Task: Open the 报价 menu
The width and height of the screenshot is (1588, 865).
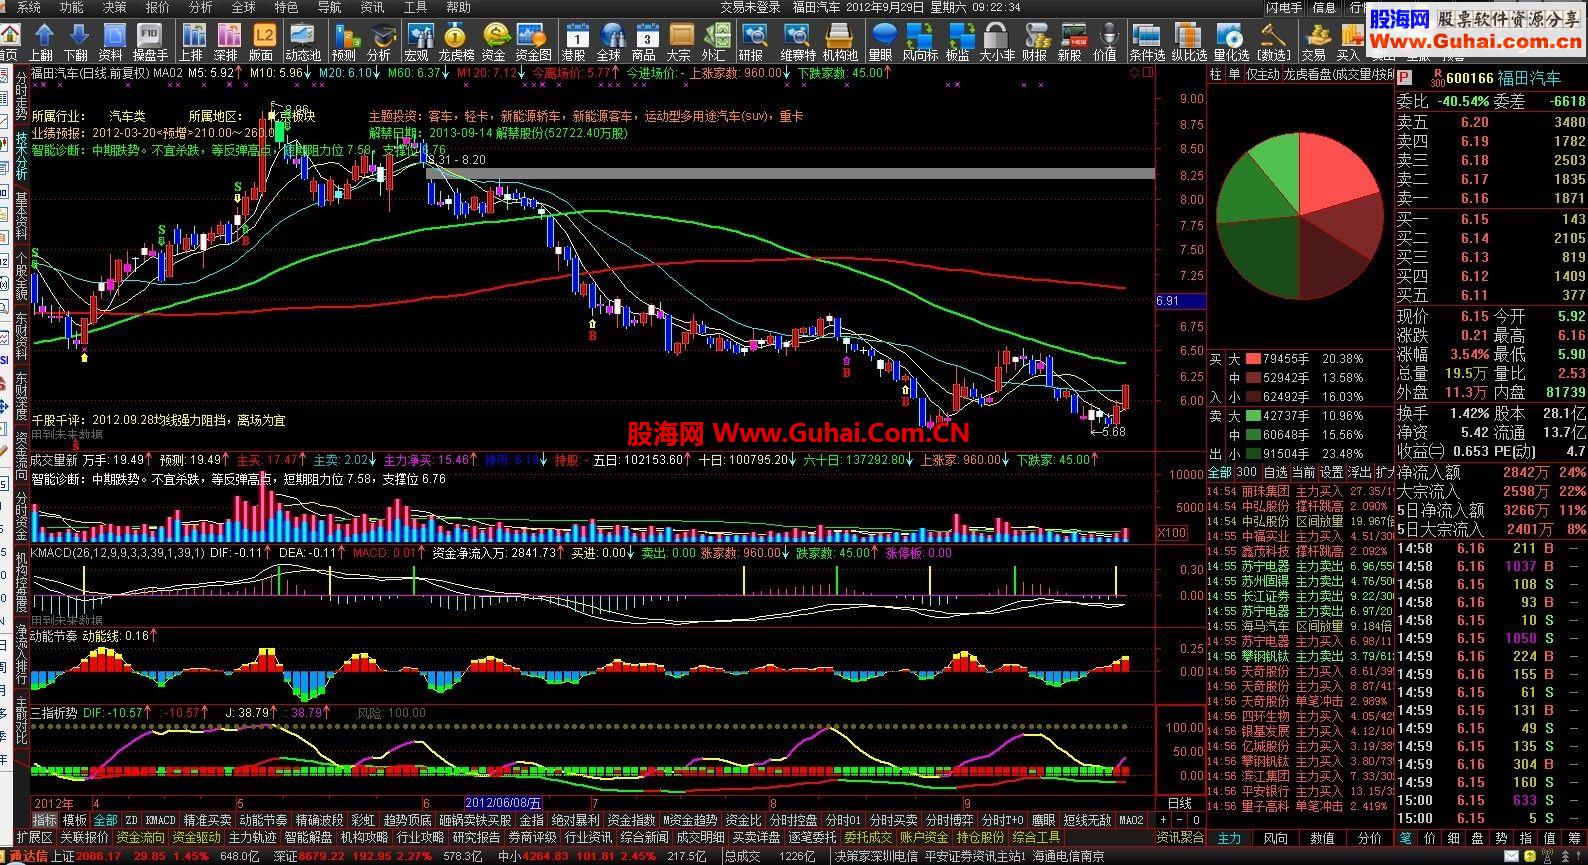Action: coord(158,7)
